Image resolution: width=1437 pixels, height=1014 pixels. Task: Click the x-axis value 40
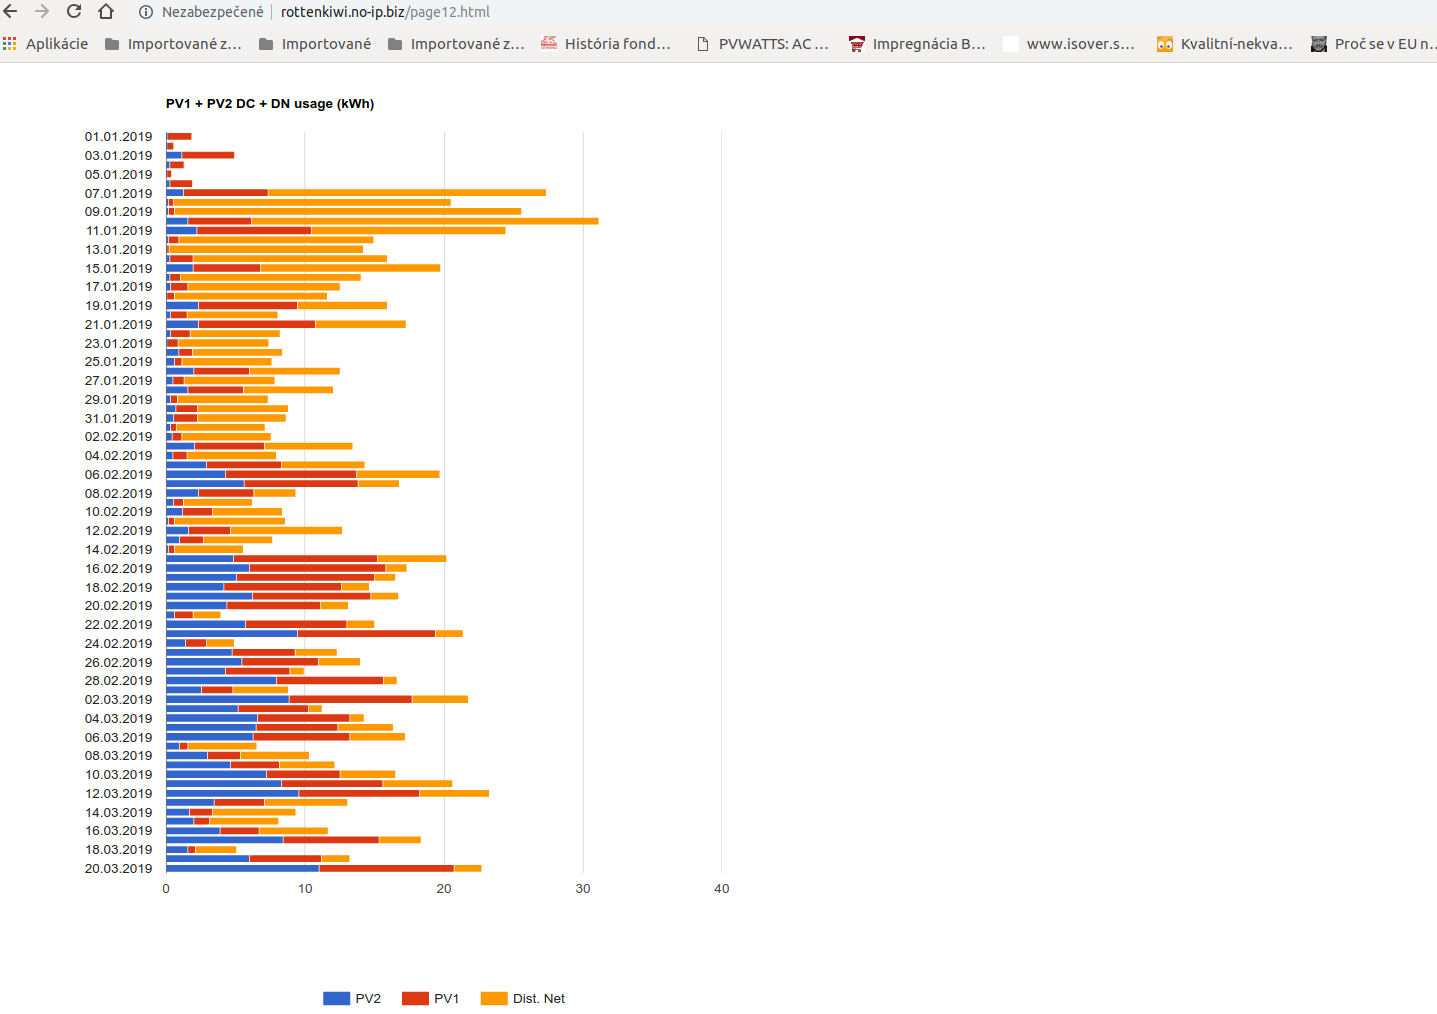point(722,889)
